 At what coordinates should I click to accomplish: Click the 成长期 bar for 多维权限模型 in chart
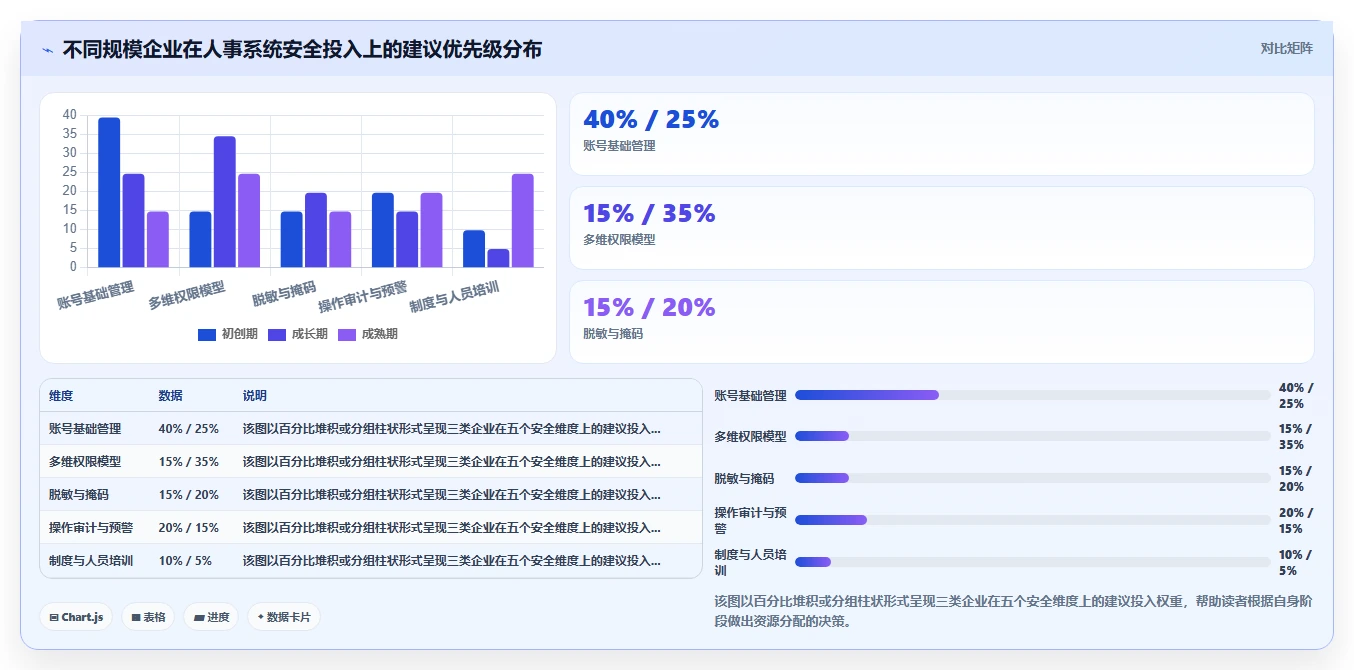(x=225, y=201)
